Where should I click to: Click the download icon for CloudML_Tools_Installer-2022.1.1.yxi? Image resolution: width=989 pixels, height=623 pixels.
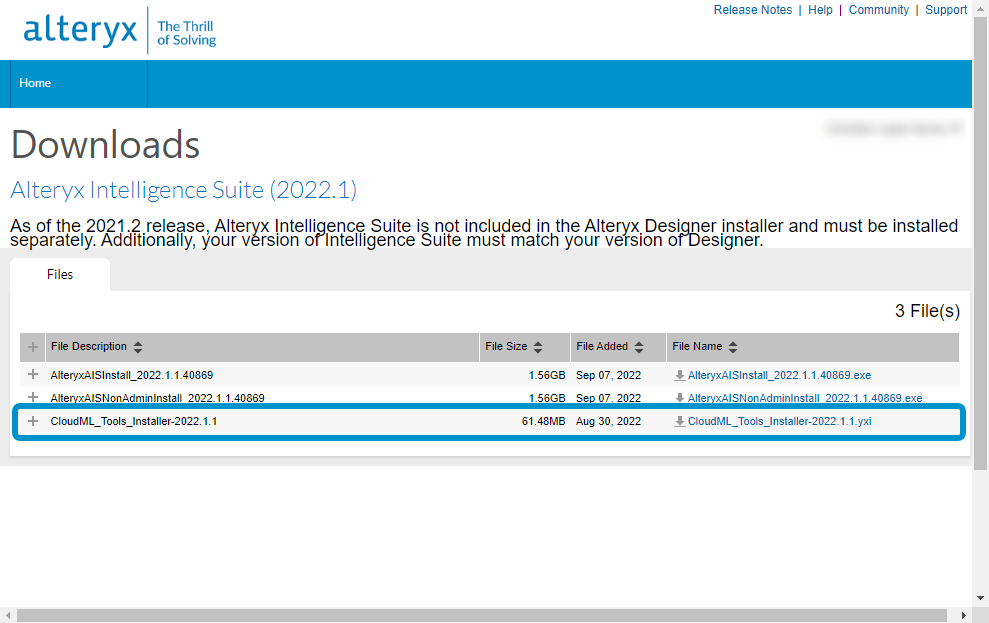pos(681,421)
